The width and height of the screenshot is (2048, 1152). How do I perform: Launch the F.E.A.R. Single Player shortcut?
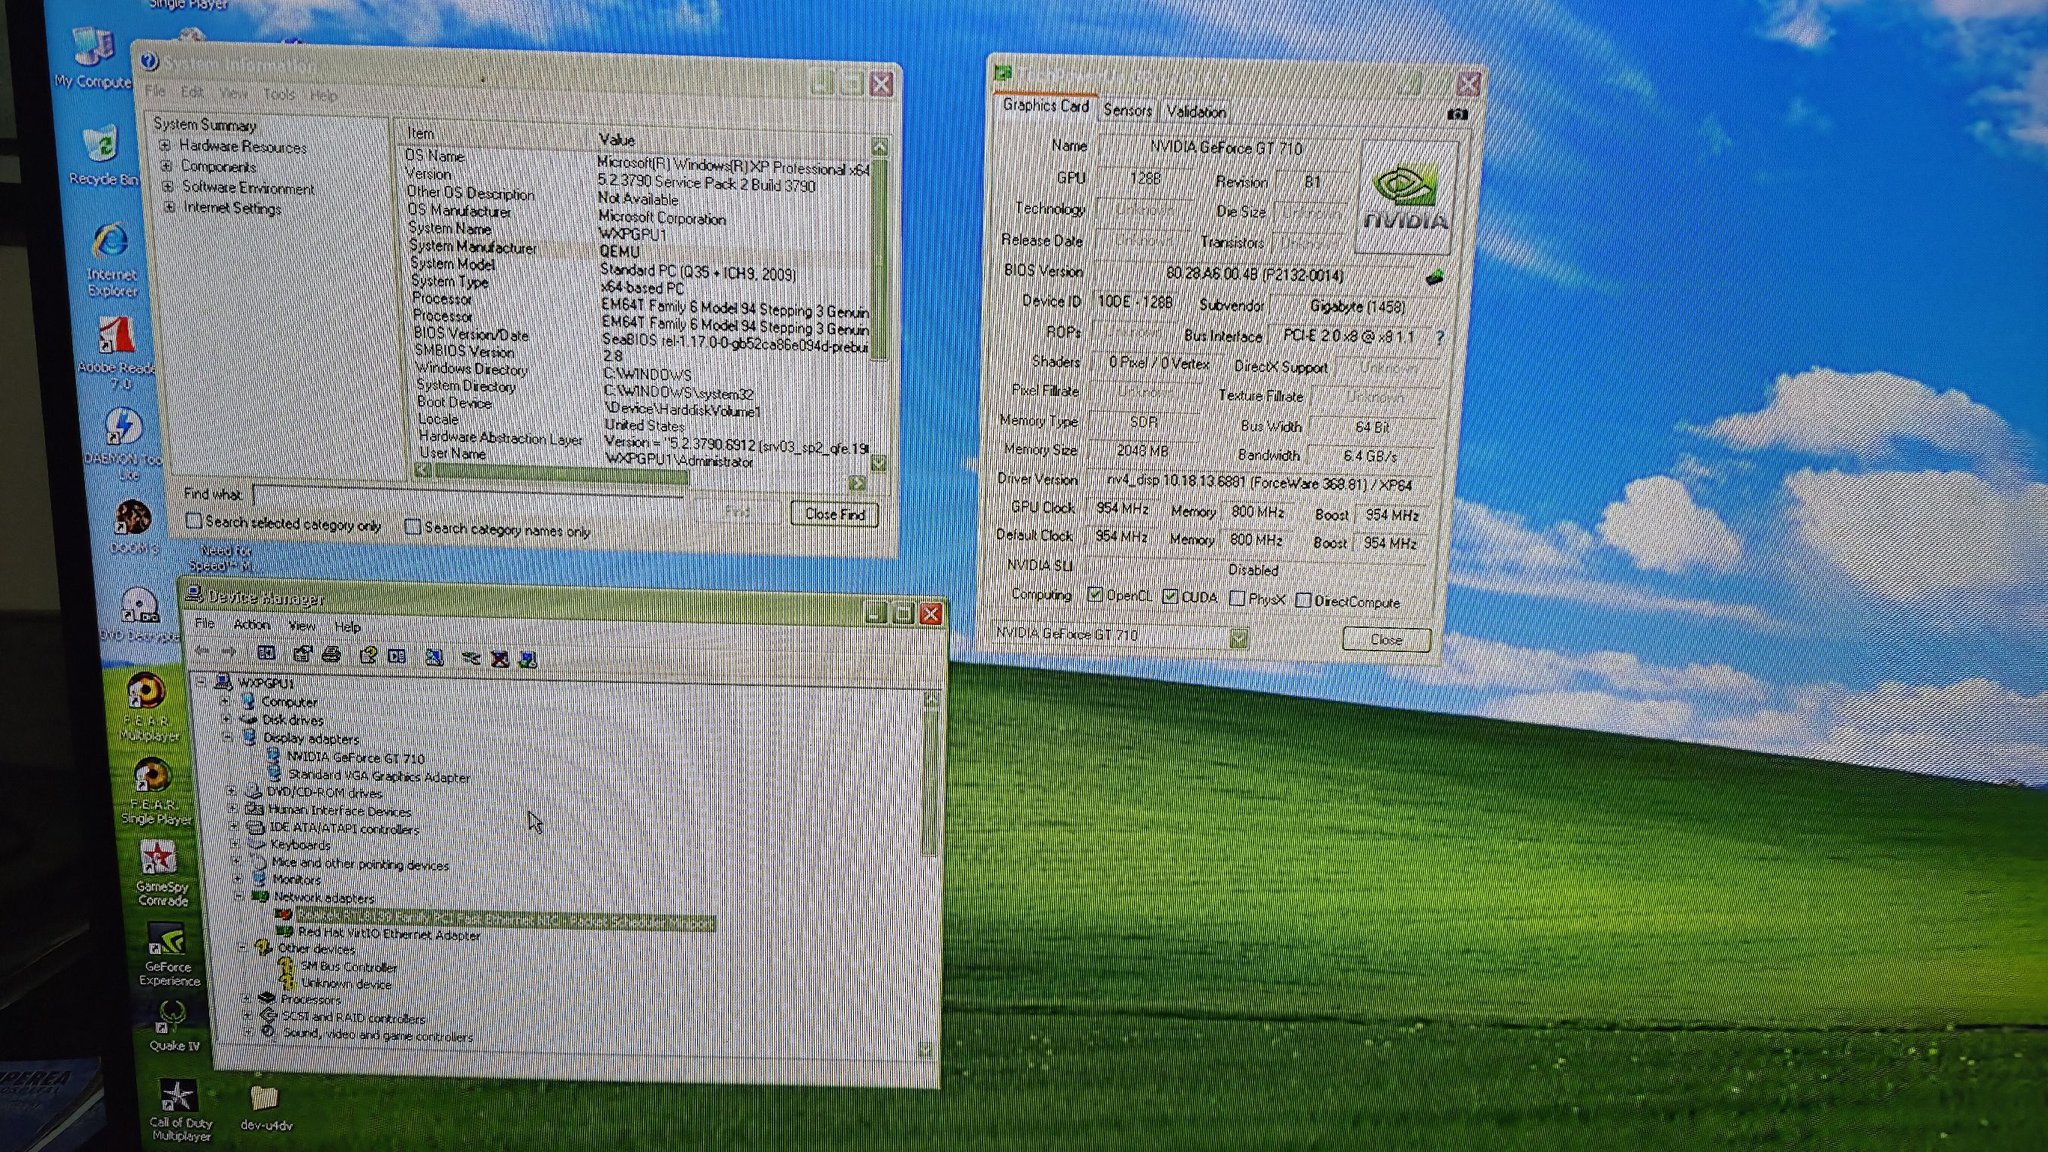point(153,792)
